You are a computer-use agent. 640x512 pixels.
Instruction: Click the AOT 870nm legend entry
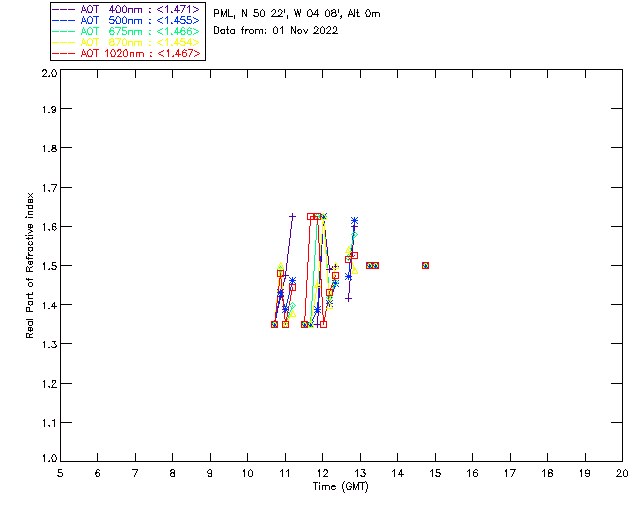click(126, 42)
